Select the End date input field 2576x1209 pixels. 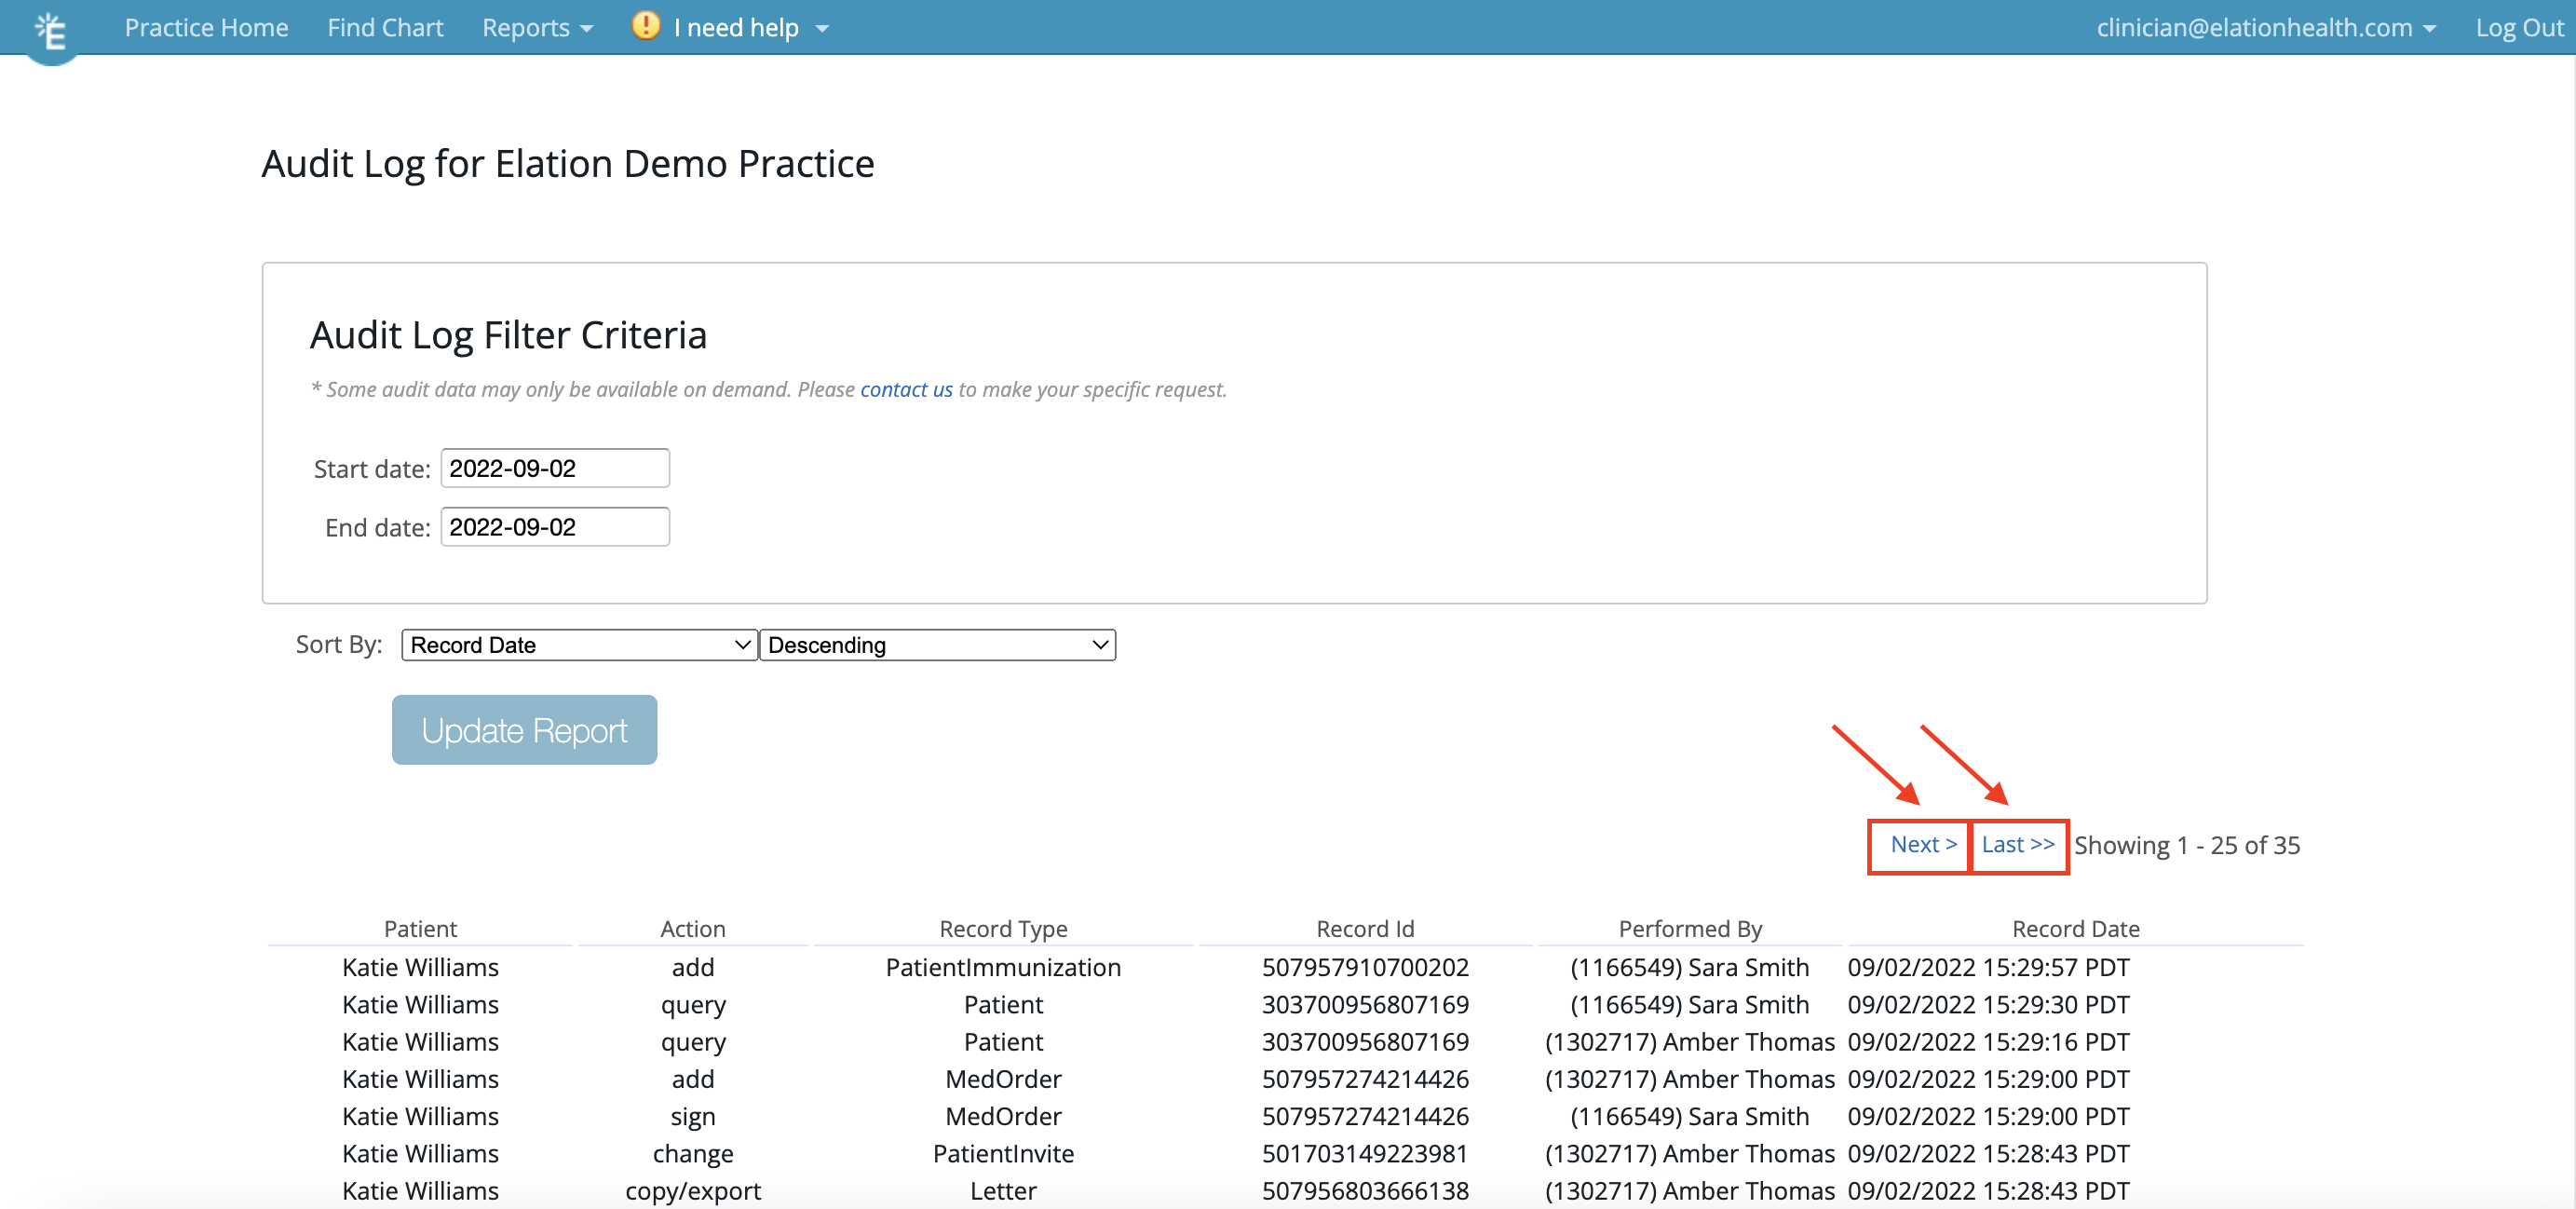(x=553, y=527)
